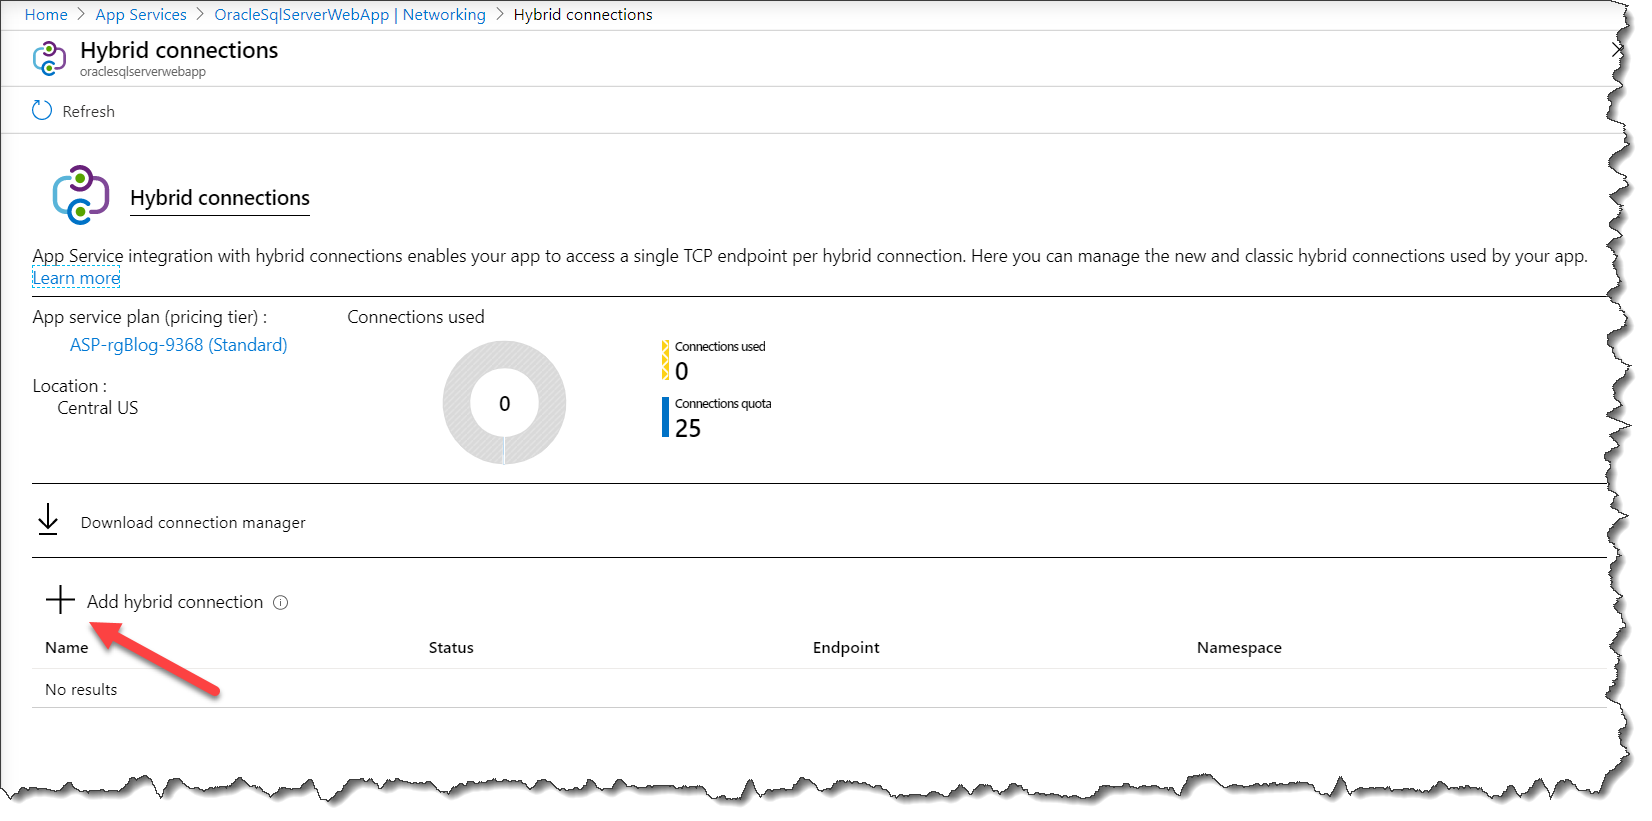Close the Hybrid connections blade
This screenshot has width=1652, height=821.
pos(1617,49)
